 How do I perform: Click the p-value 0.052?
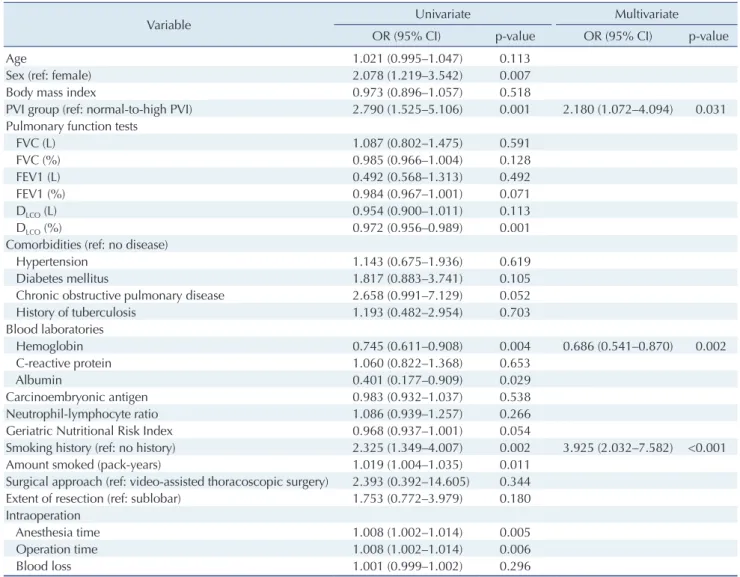pyautogui.click(x=515, y=296)
